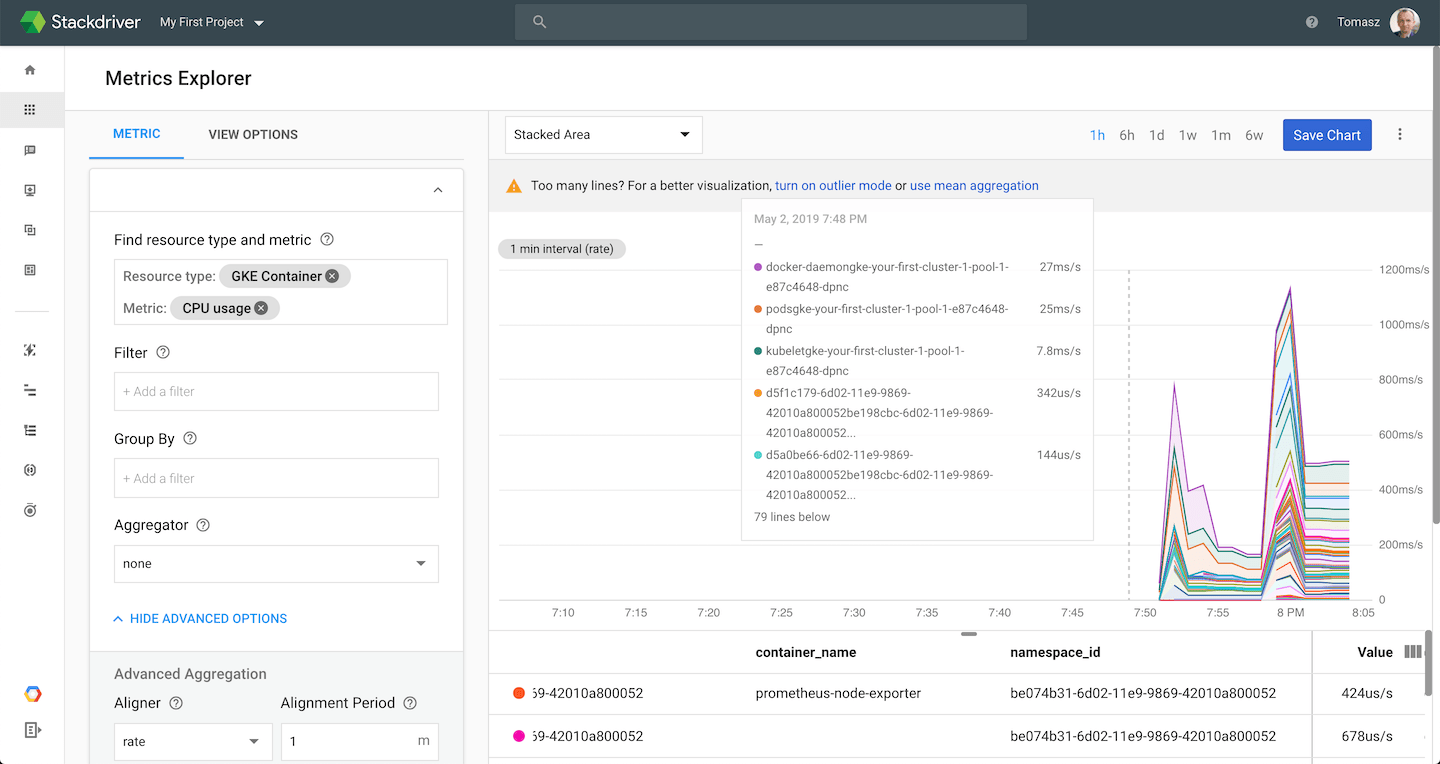Screen dimensions: 1440x764
Task: Remove the CPU usage metric chip
Action: pyautogui.click(x=261, y=308)
